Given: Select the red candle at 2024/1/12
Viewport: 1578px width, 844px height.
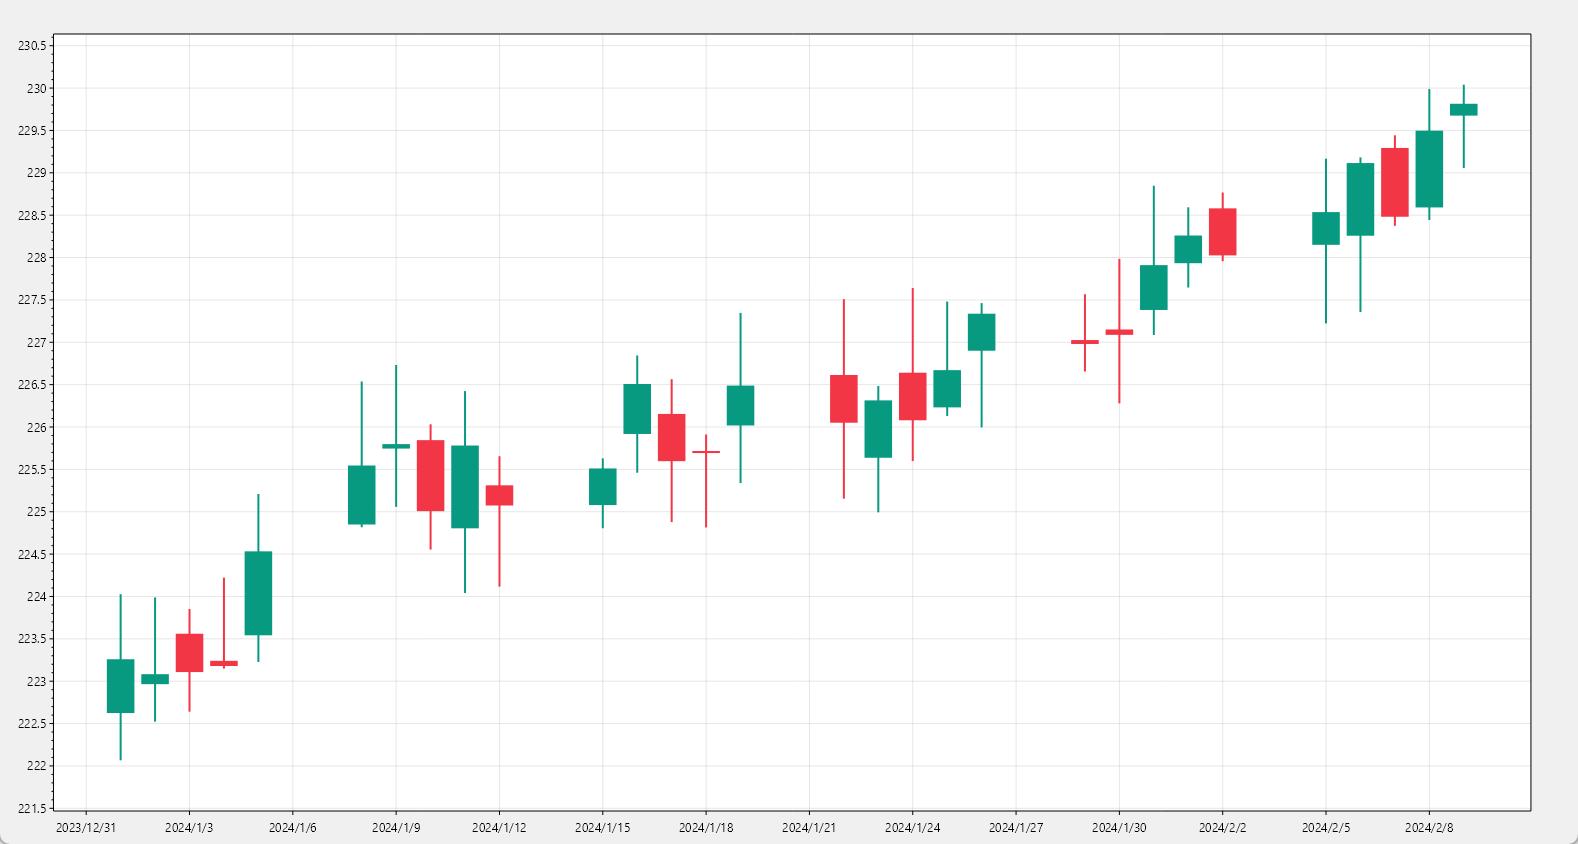Looking at the screenshot, I should coord(499,495).
